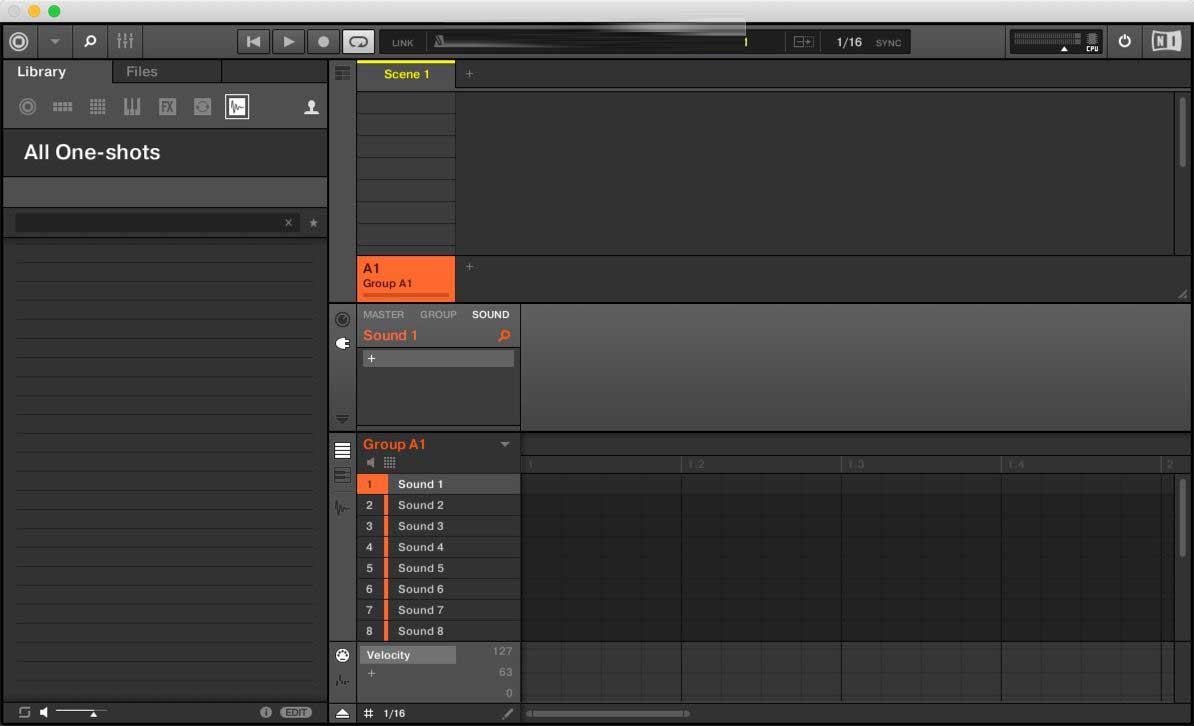Image resolution: width=1194 pixels, height=726 pixels.
Task: Toggle the browser magnifier icon in header
Action: pyautogui.click(x=90, y=41)
